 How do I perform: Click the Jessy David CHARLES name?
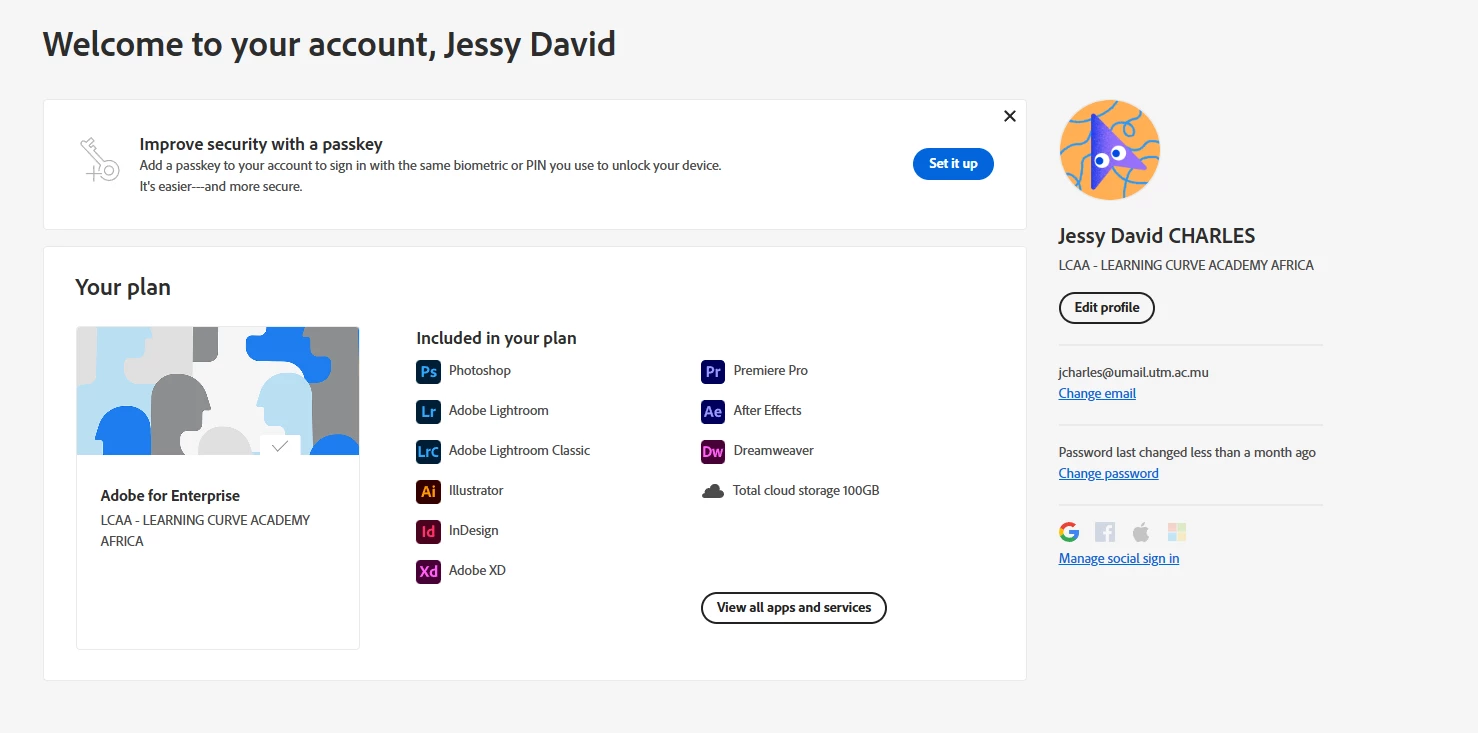(1157, 236)
